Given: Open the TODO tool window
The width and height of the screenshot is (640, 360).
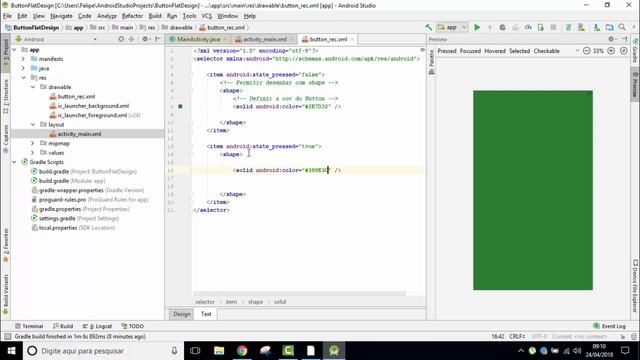Looking at the screenshot, I should point(133,326).
